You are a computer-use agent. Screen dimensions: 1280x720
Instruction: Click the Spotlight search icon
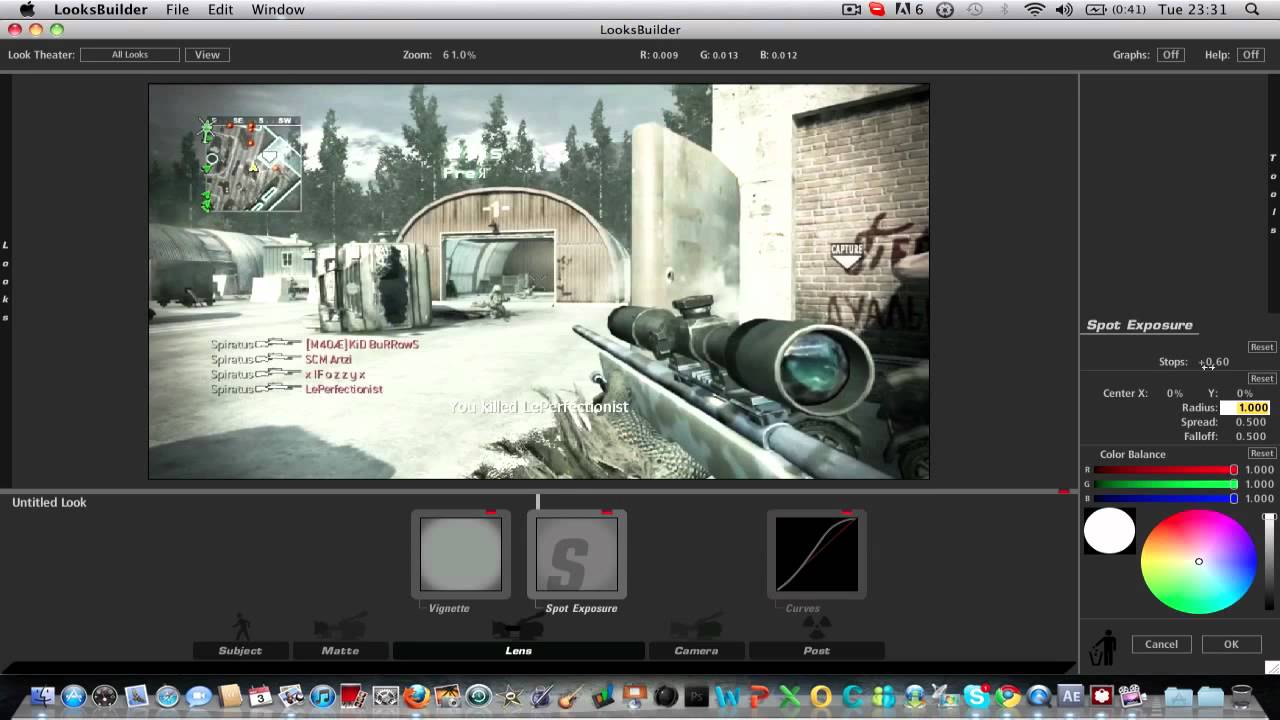pyautogui.click(x=1253, y=10)
